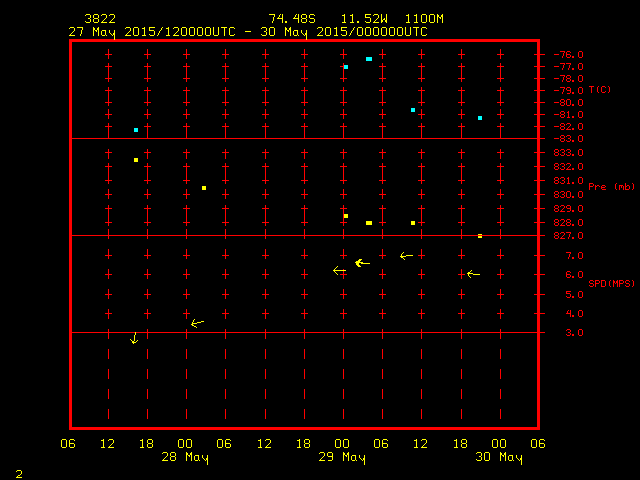
Task: Select the rightmost yellow wind arrow
Action: point(473,274)
